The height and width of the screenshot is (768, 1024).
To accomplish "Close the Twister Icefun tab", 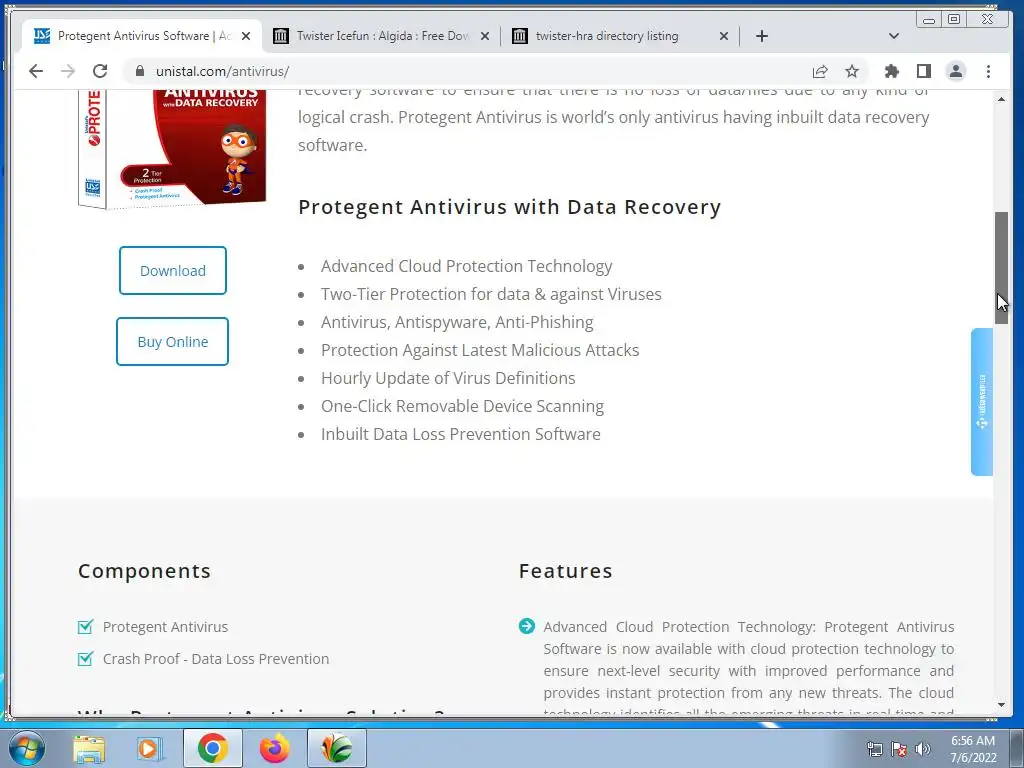I will coord(485,36).
